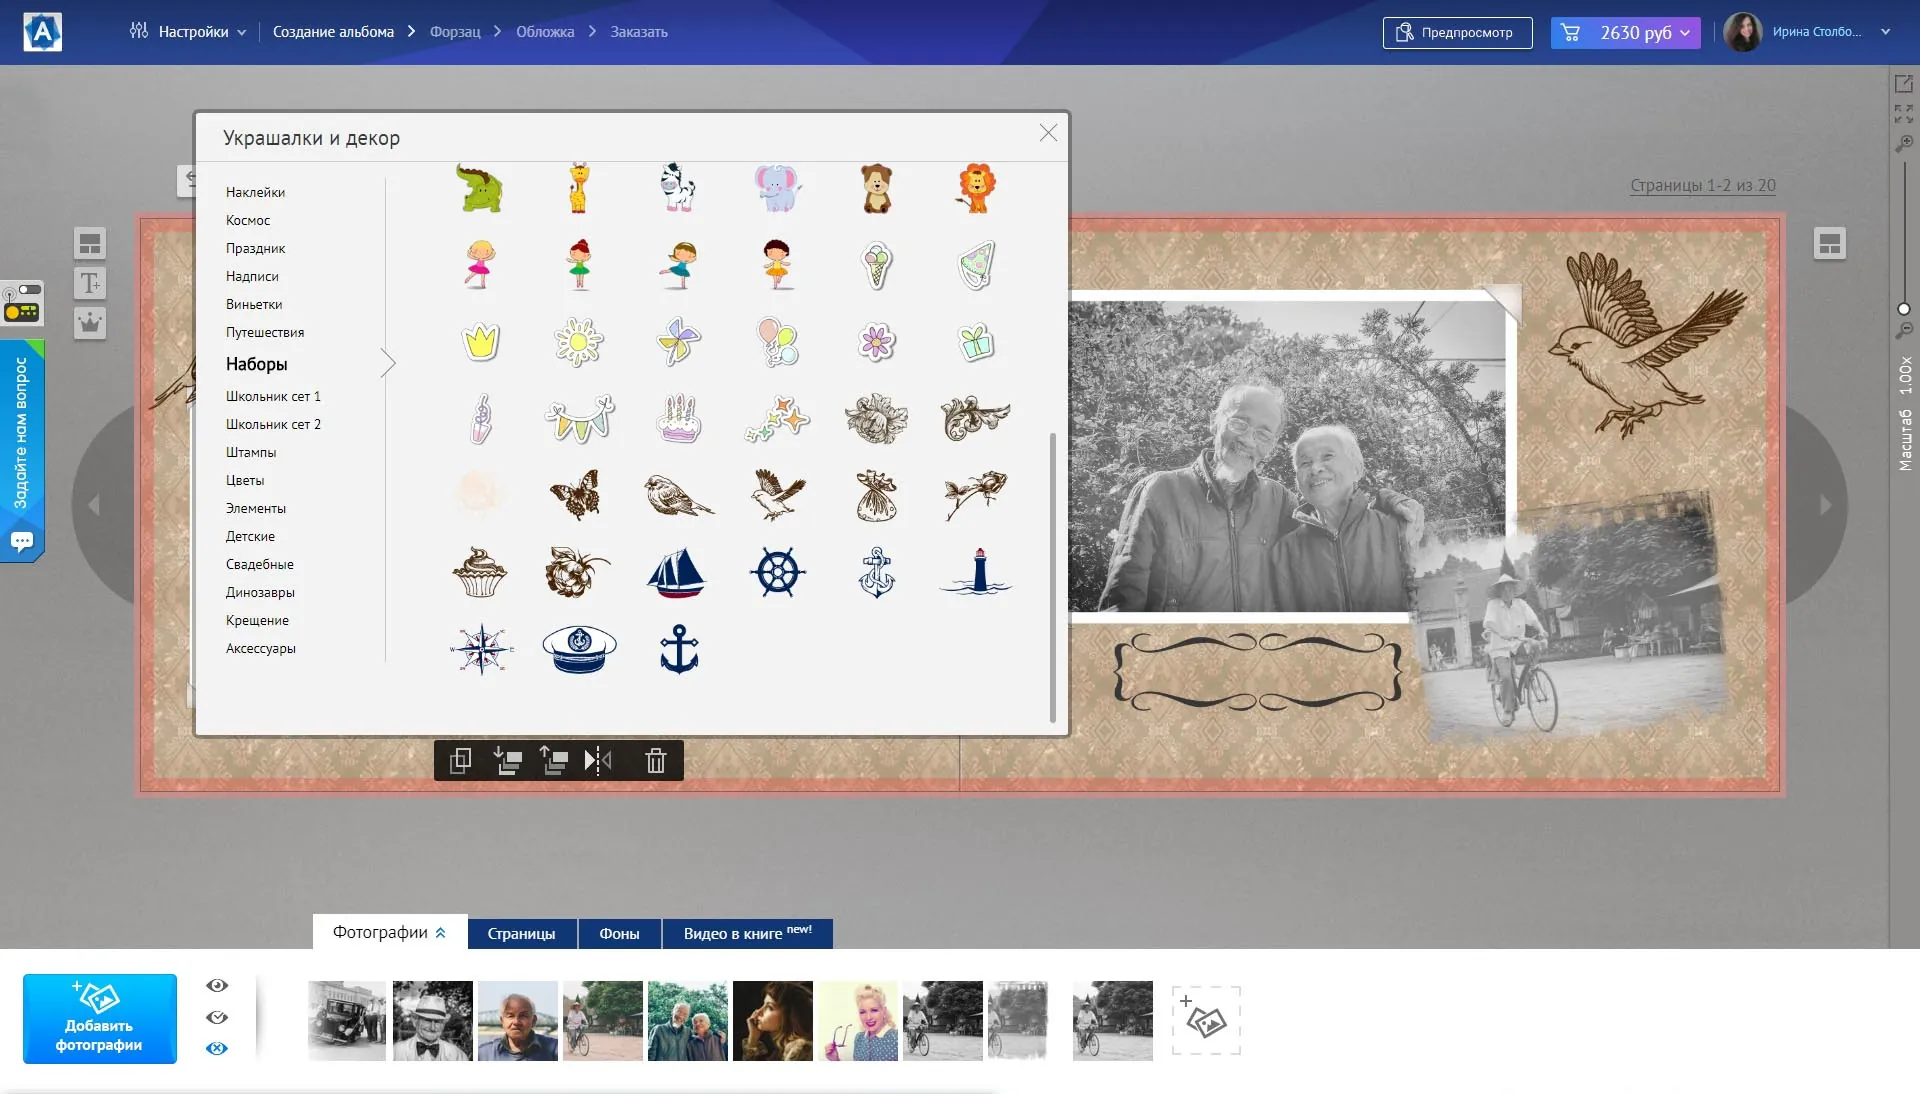Toggle fullscreen mode icon
Image resolution: width=1920 pixels, height=1094 pixels.
1904,114
